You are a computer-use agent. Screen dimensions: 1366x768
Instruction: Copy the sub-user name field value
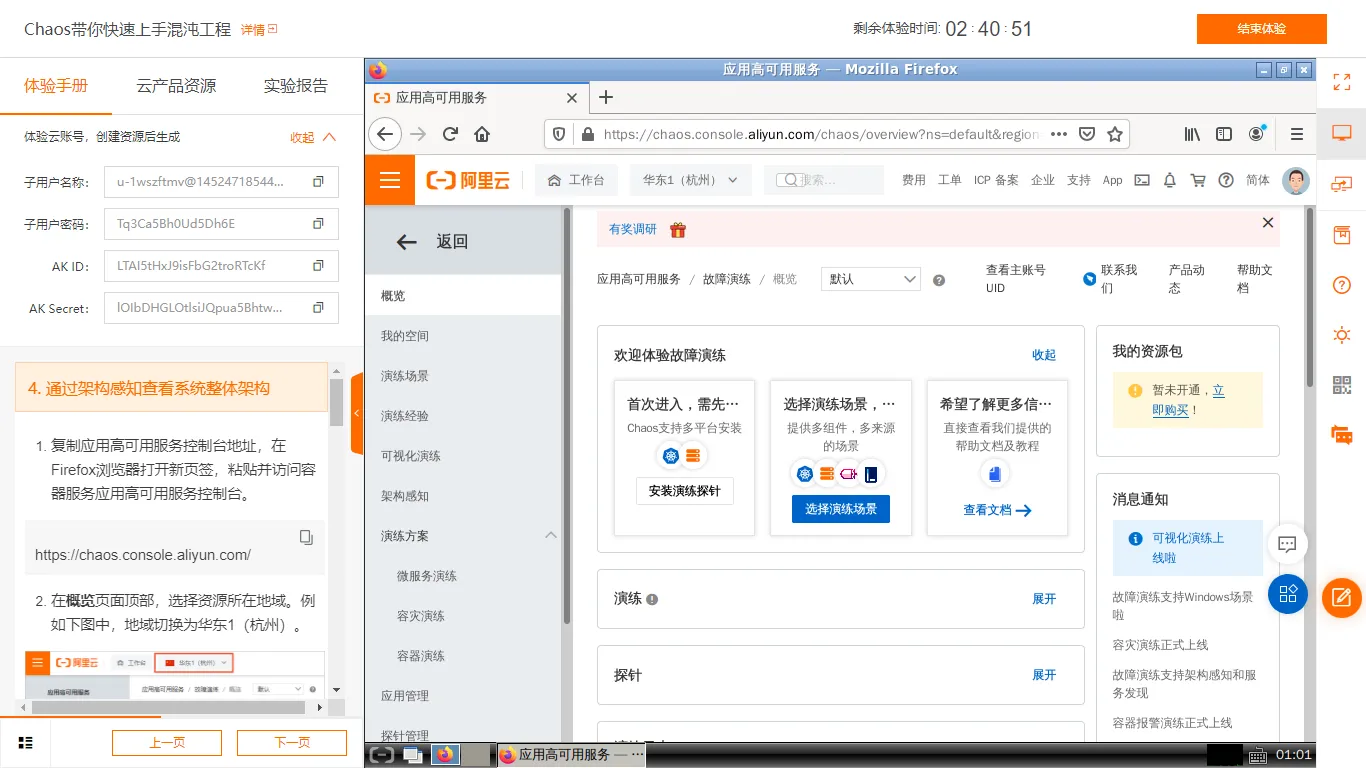318,182
